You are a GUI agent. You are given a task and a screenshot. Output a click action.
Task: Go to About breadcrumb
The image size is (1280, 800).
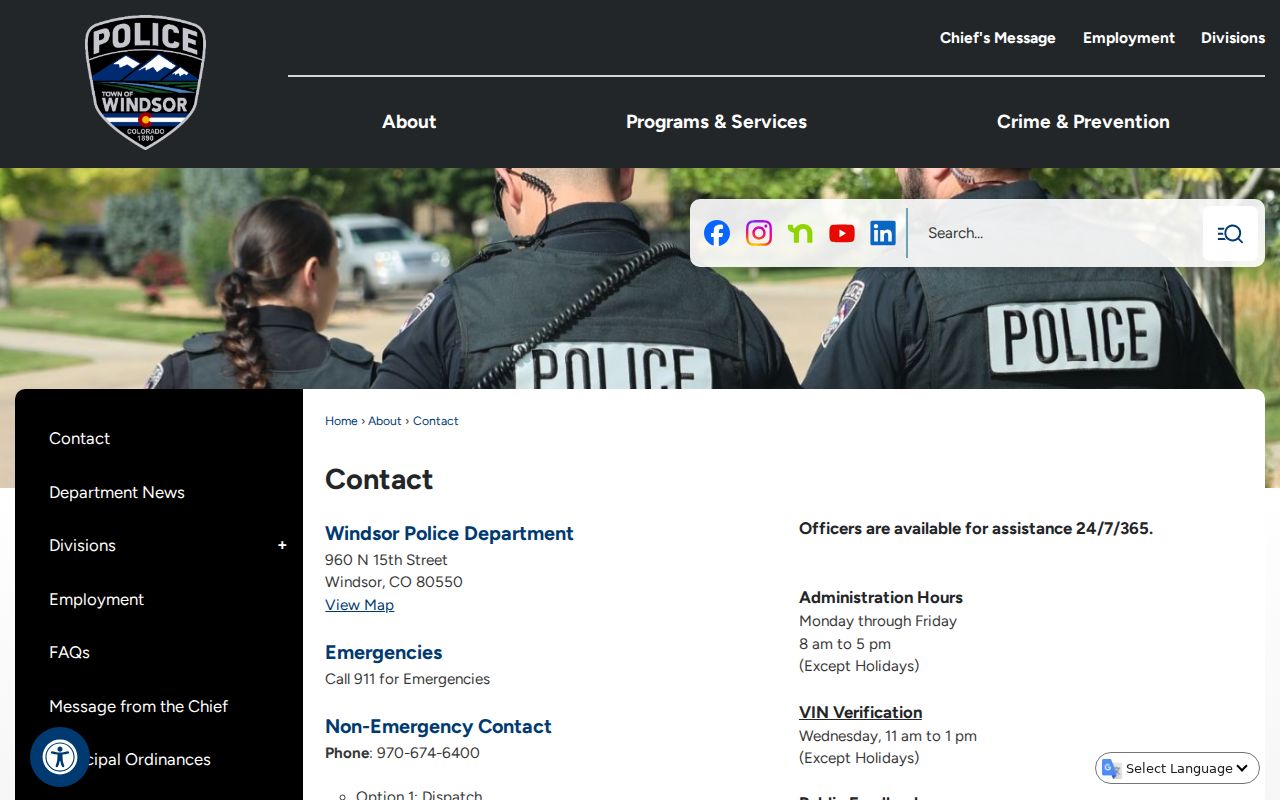385,421
